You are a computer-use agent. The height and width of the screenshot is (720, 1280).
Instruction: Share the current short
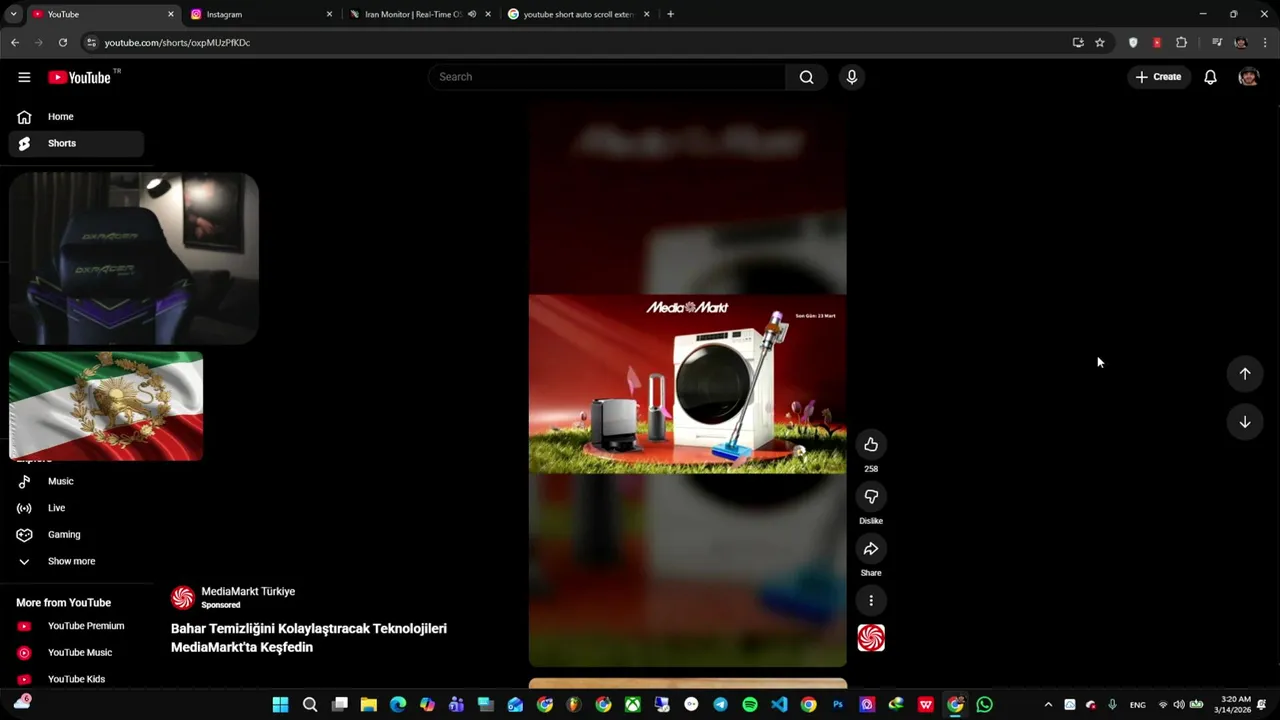871,549
